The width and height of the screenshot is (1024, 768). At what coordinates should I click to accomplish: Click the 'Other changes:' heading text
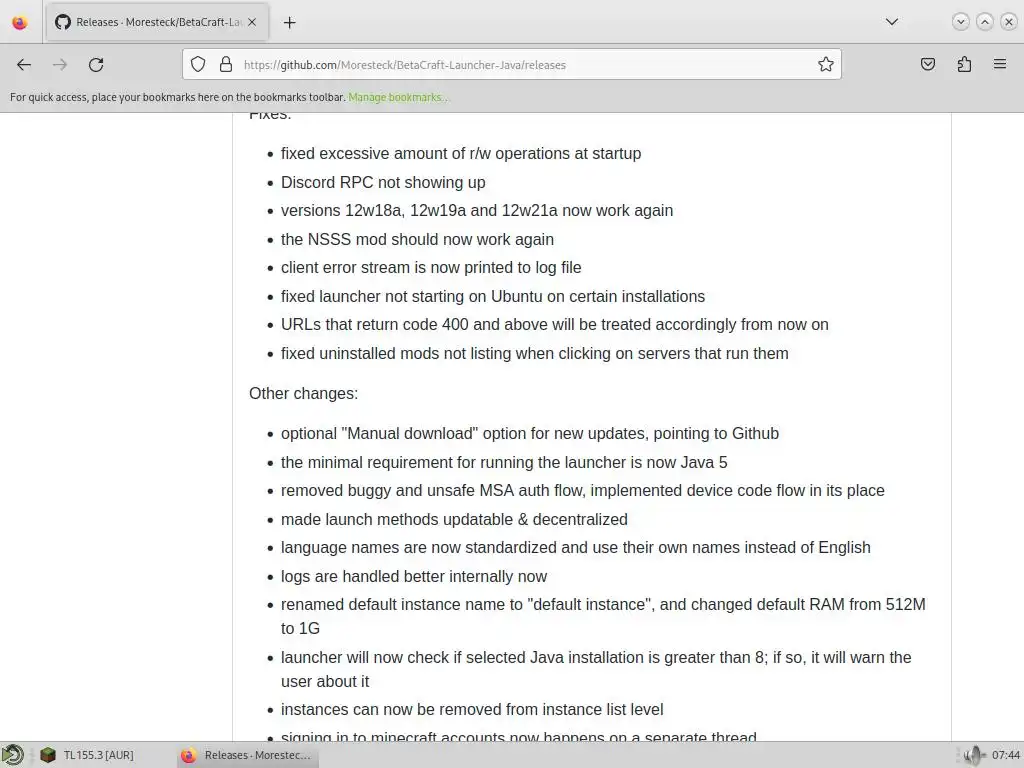click(304, 393)
